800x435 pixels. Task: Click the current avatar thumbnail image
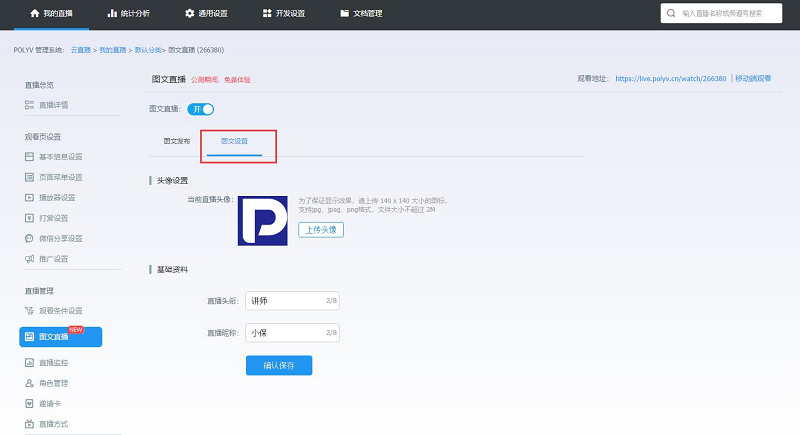(262, 220)
